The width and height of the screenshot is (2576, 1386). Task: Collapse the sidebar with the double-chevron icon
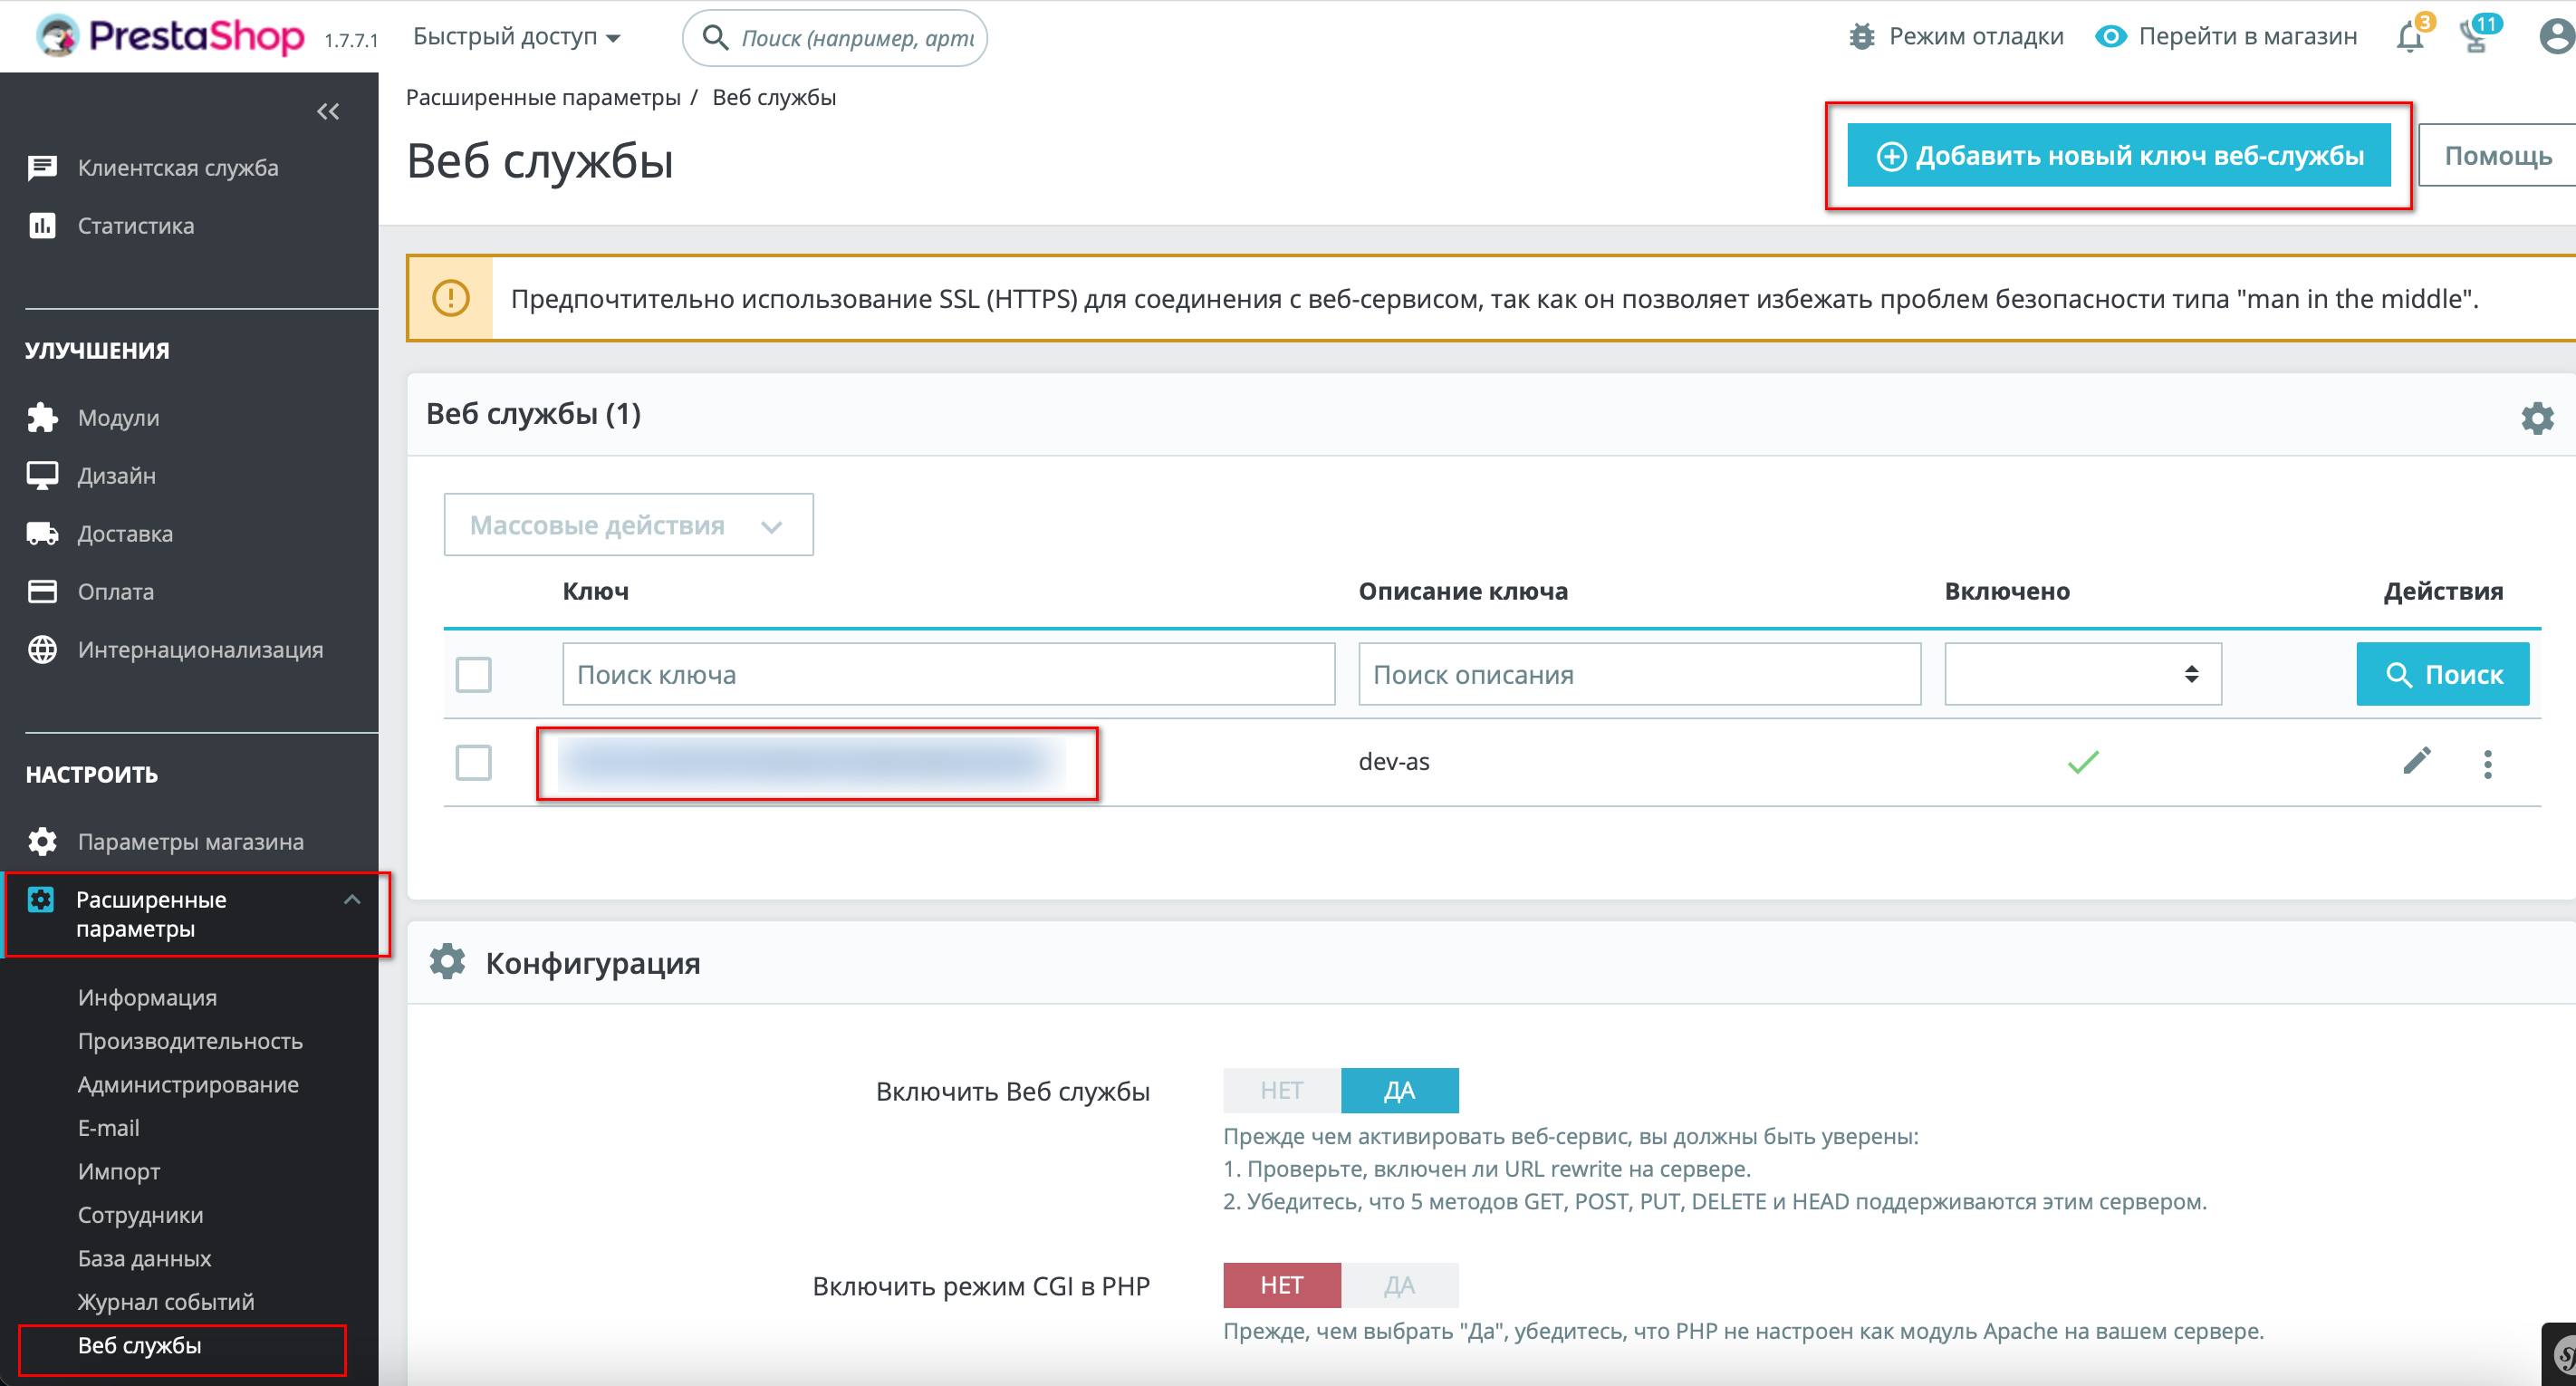click(328, 111)
